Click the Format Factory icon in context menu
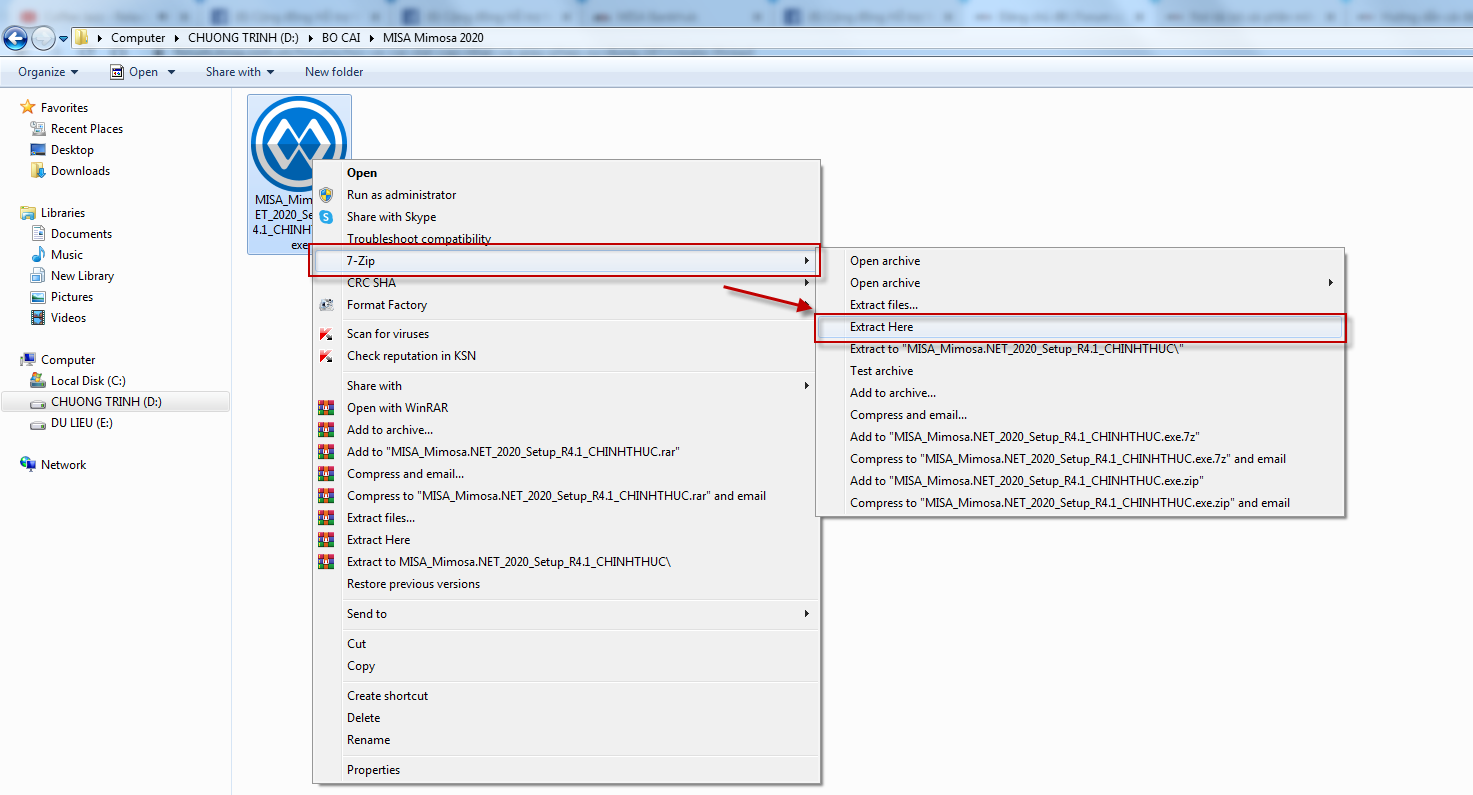This screenshot has height=795, width=1473. point(326,305)
